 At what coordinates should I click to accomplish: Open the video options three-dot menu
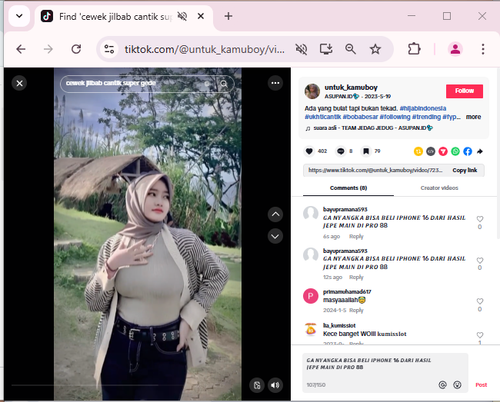click(x=275, y=83)
